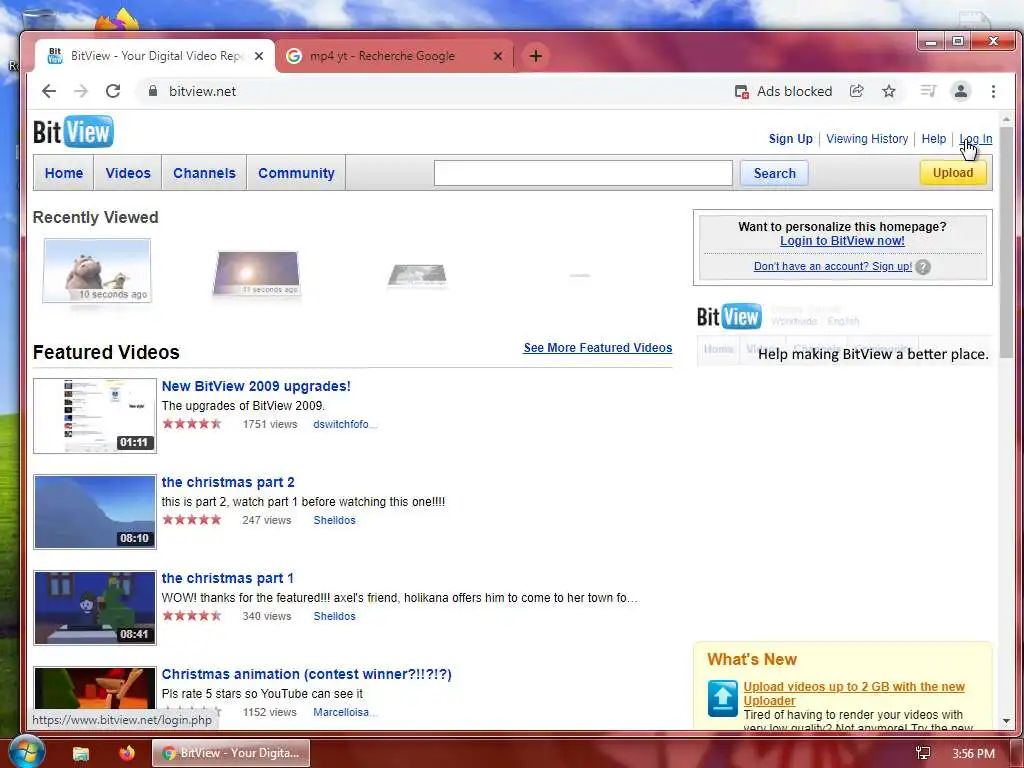1024x768 pixels.
Task: Open the Videos navigation tab
Action: point(128,173)
